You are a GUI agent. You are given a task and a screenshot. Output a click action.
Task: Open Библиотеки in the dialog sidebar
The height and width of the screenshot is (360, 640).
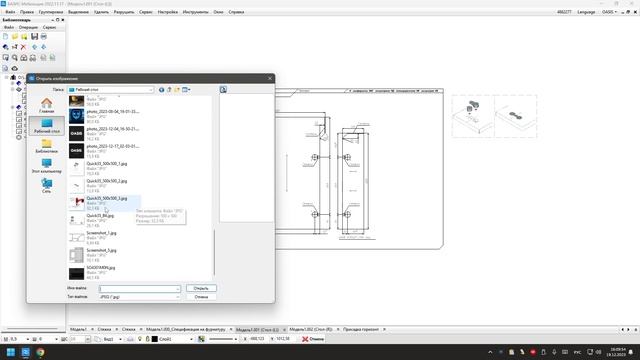(x=47, y=146)
